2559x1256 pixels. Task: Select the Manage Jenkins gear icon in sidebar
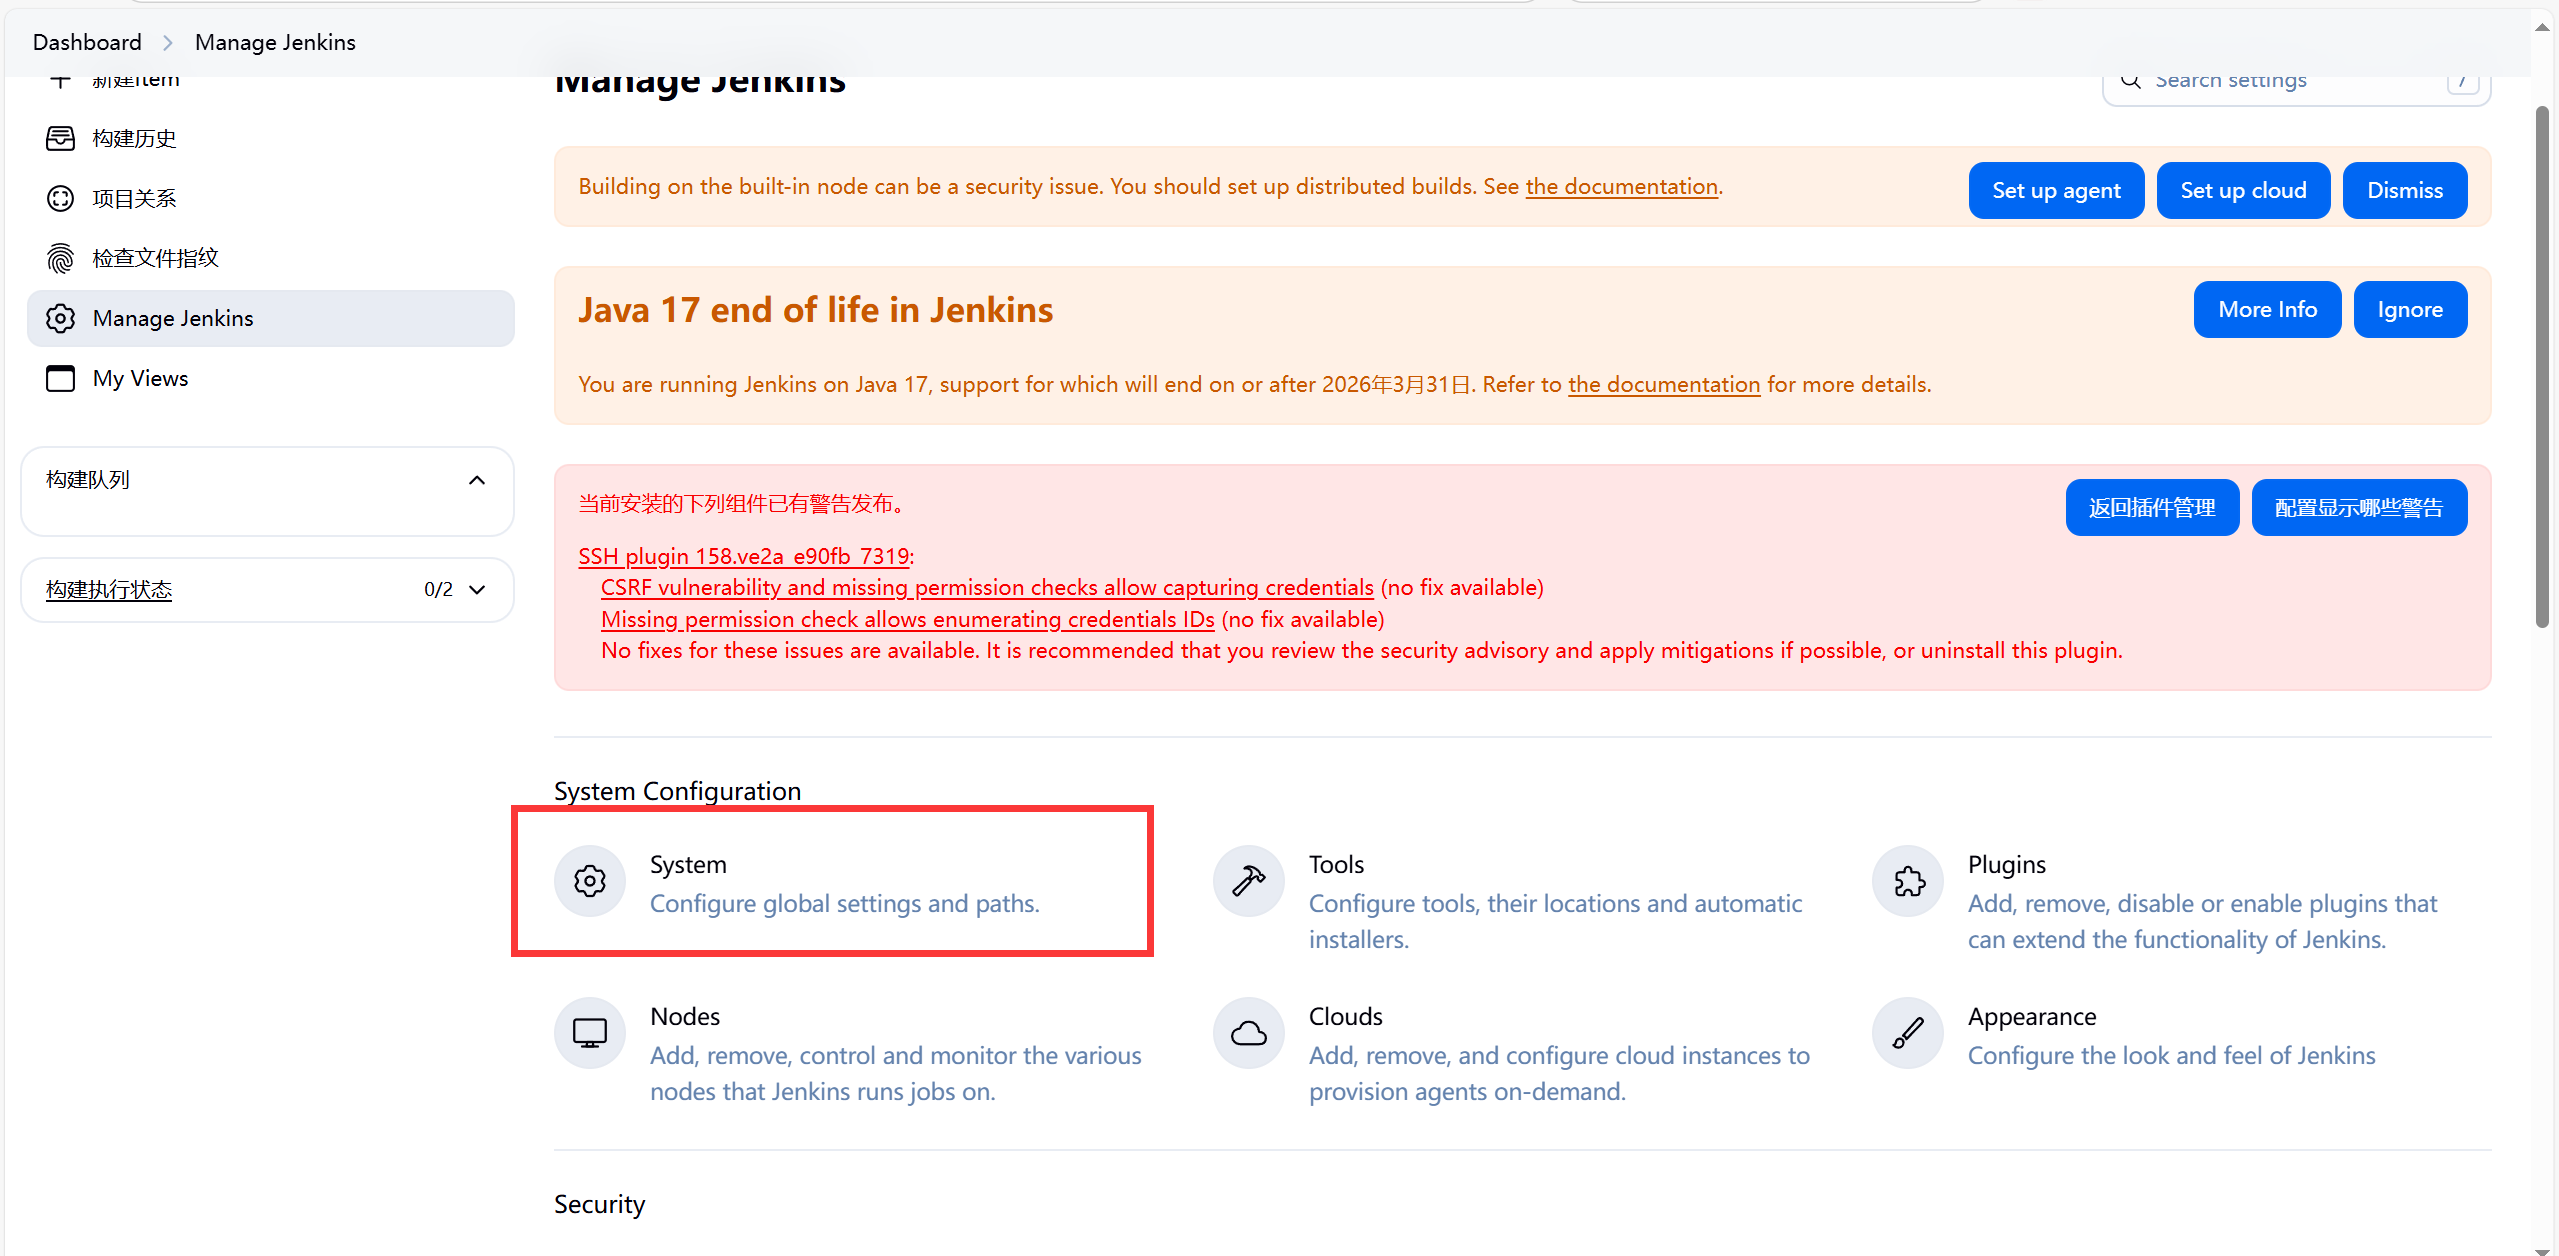pos(60,318)
